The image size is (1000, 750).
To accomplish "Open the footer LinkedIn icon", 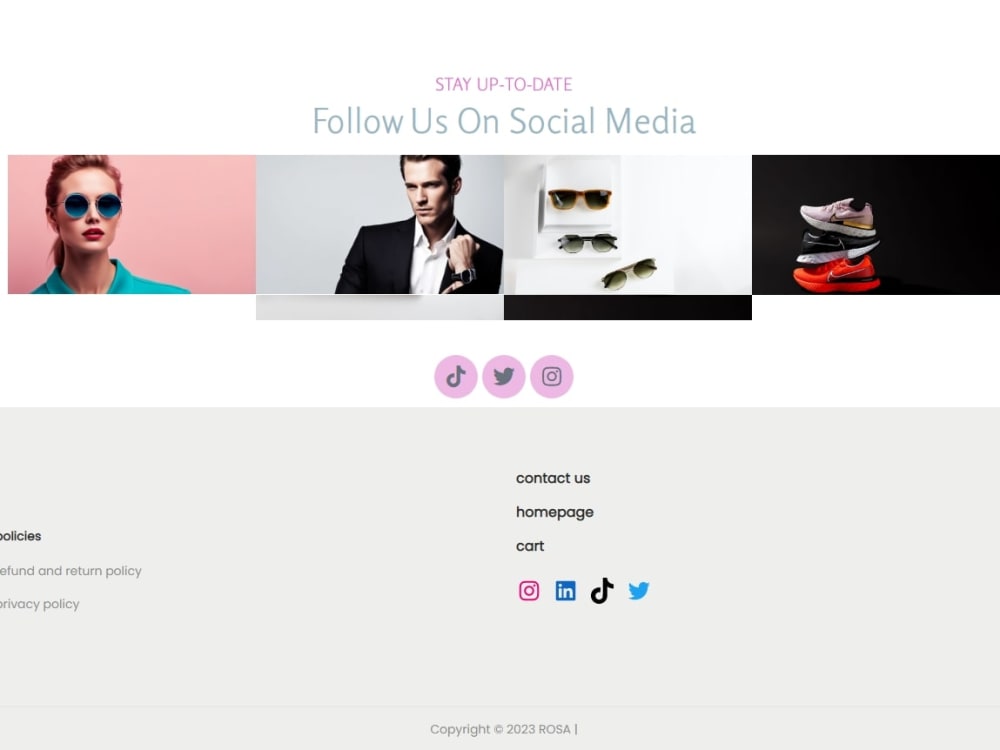I will coord(565,591).
